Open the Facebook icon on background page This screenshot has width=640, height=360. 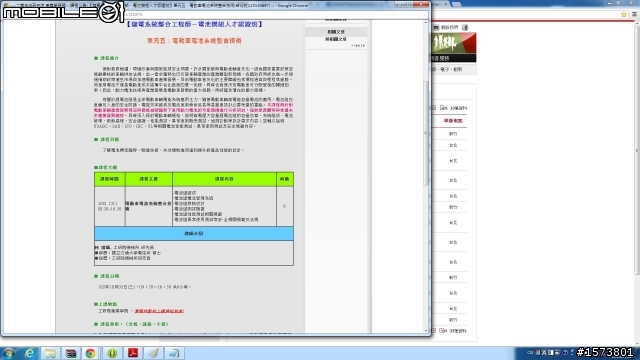click(x=465, y=27)
